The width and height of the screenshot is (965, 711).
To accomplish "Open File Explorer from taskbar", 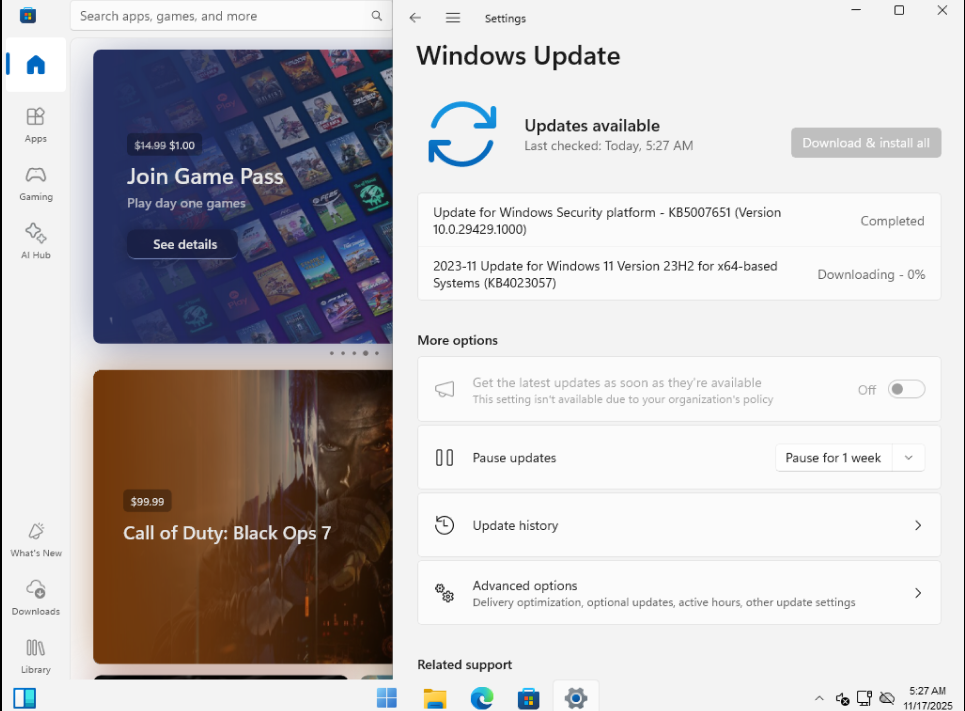I will 434,698.
